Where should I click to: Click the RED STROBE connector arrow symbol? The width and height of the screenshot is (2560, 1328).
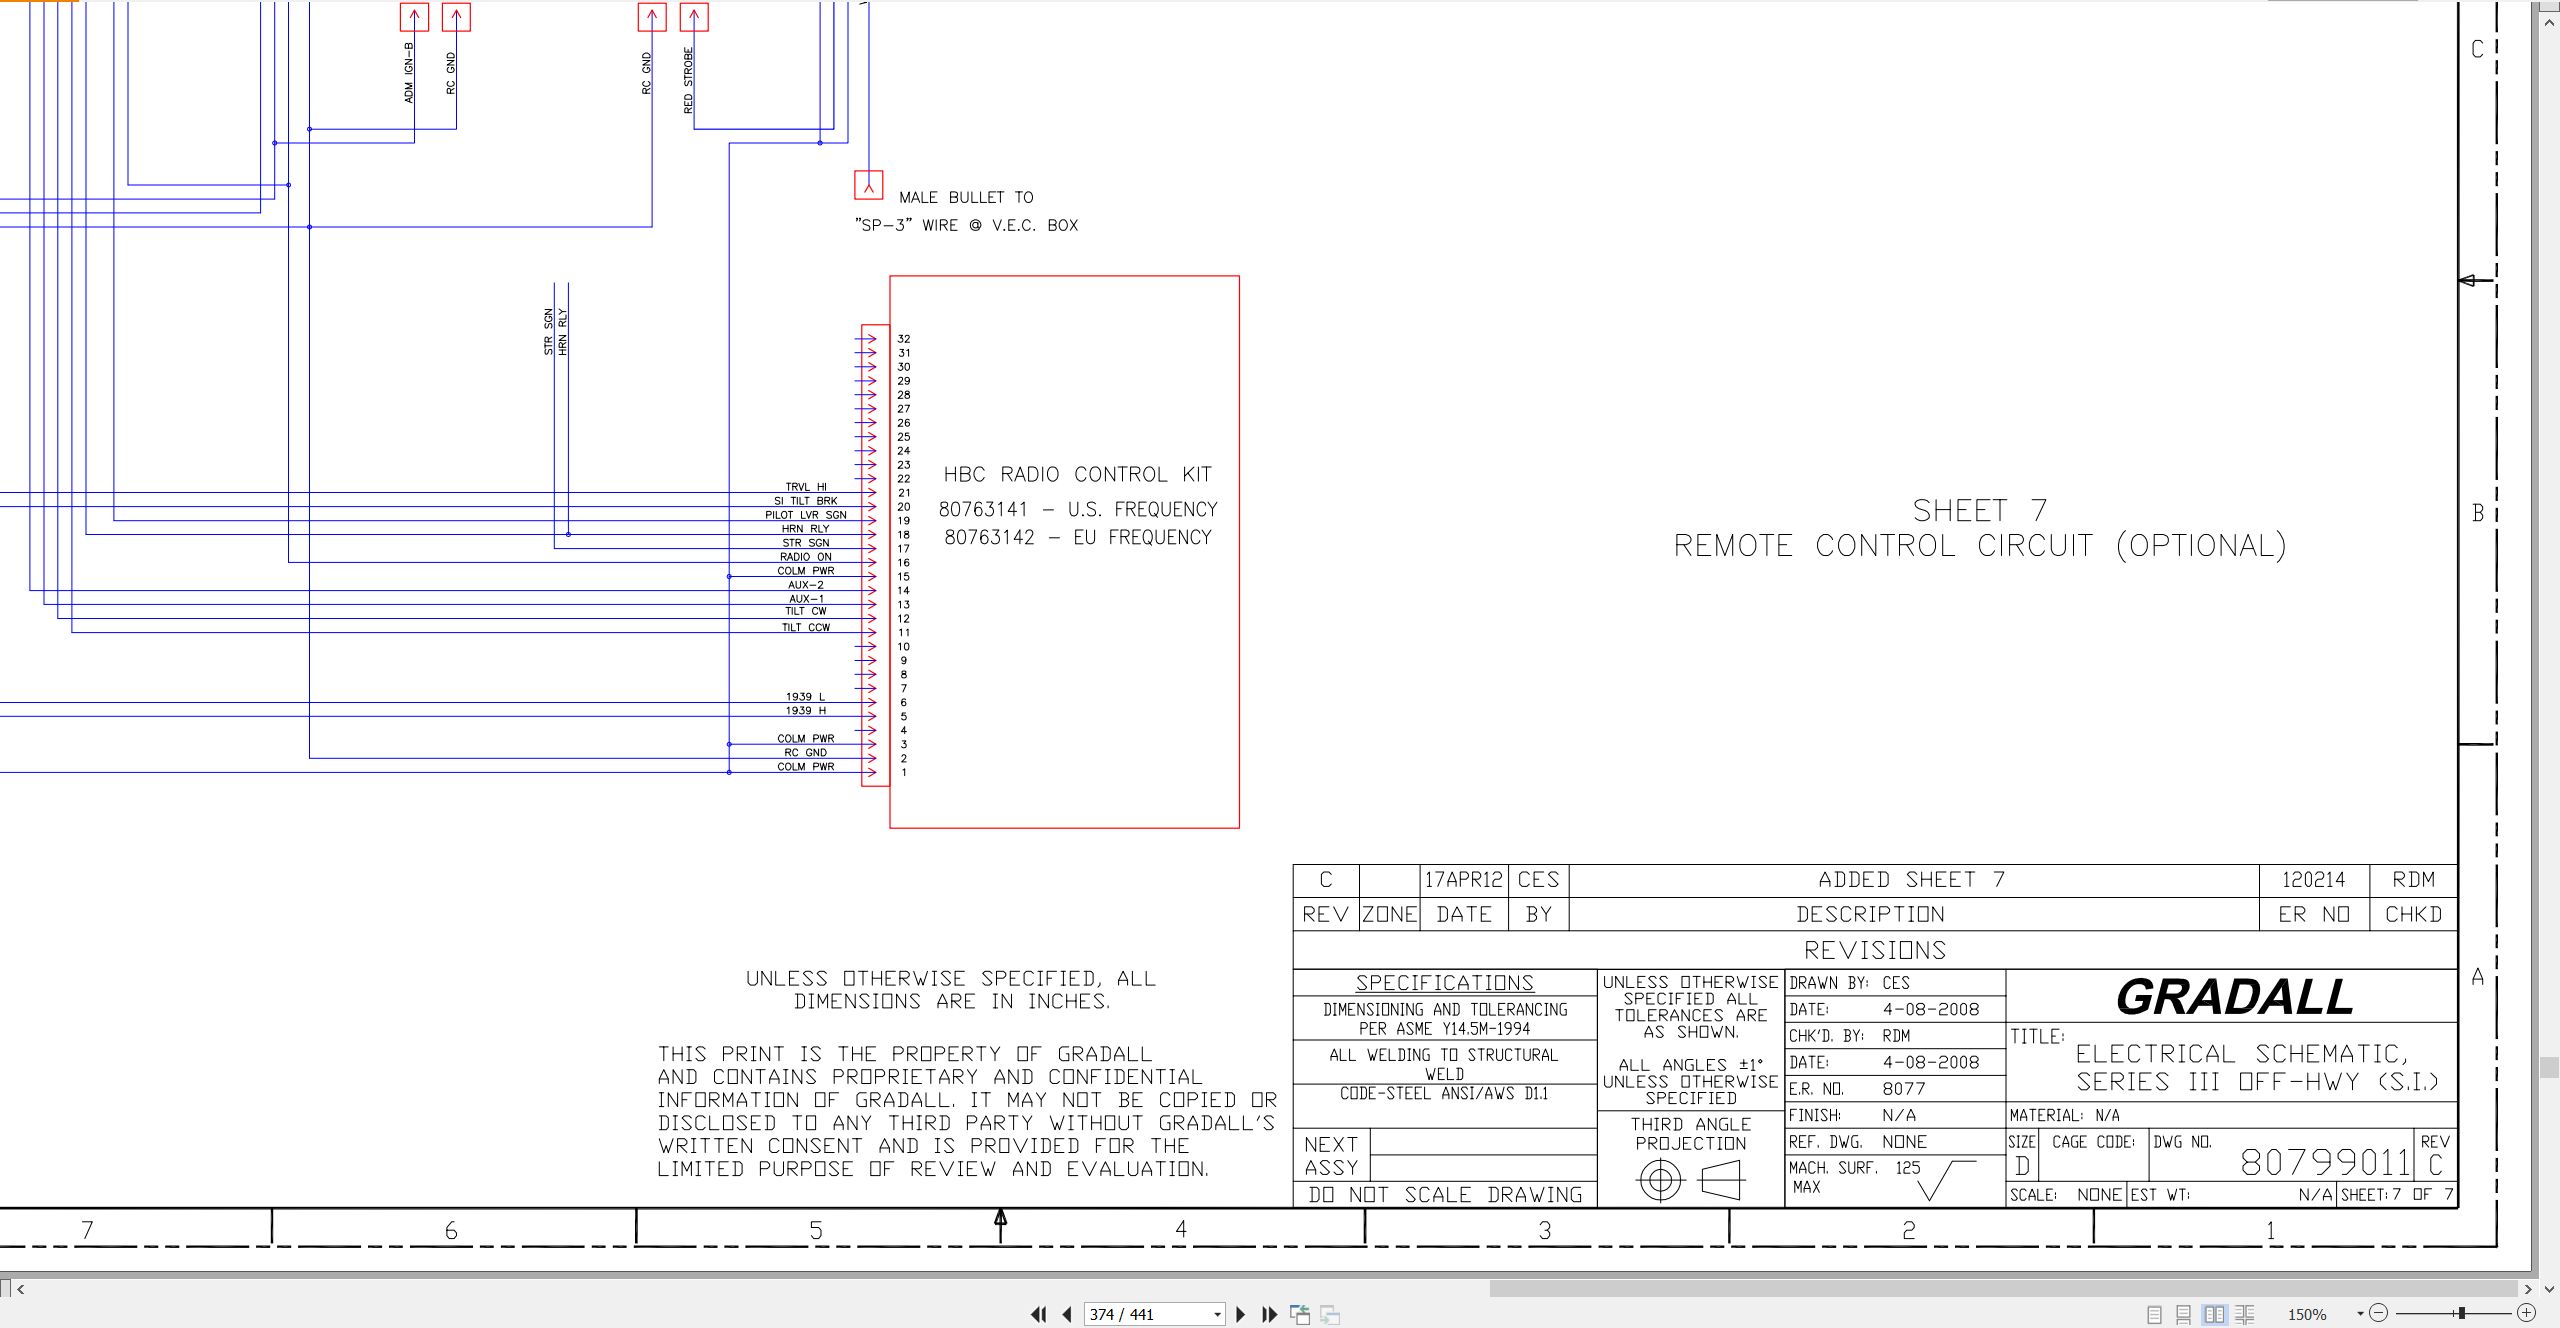pyautogui.click(x=694, y=17)
